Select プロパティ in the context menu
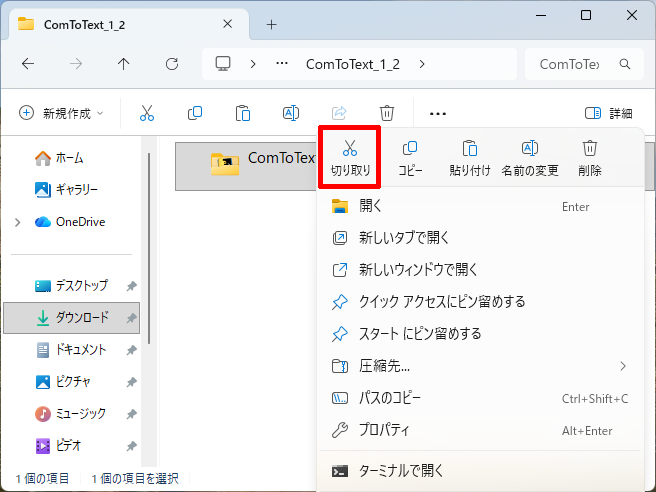This screenshot has height=492, width=656. (x=384, y=430)
